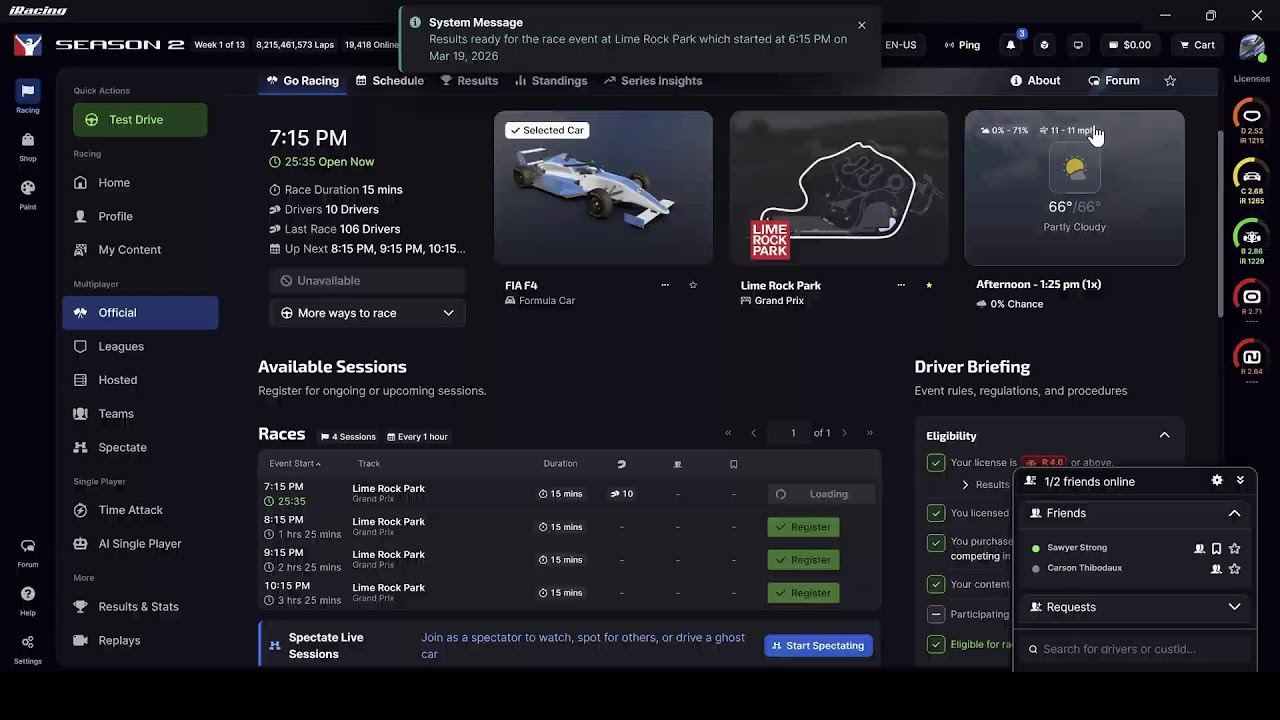The height and width of the screenshot is (720, 1280).
Task: Open the formula license badge B 2.86
Action: click(1252, 241)
